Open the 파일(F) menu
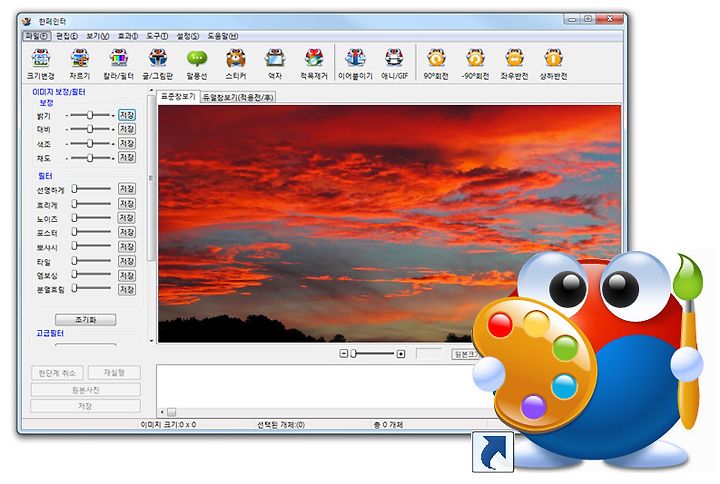Image resolution: width=720 pixels, height=484 pixels. pyautogui.click(x=37, y=36)
